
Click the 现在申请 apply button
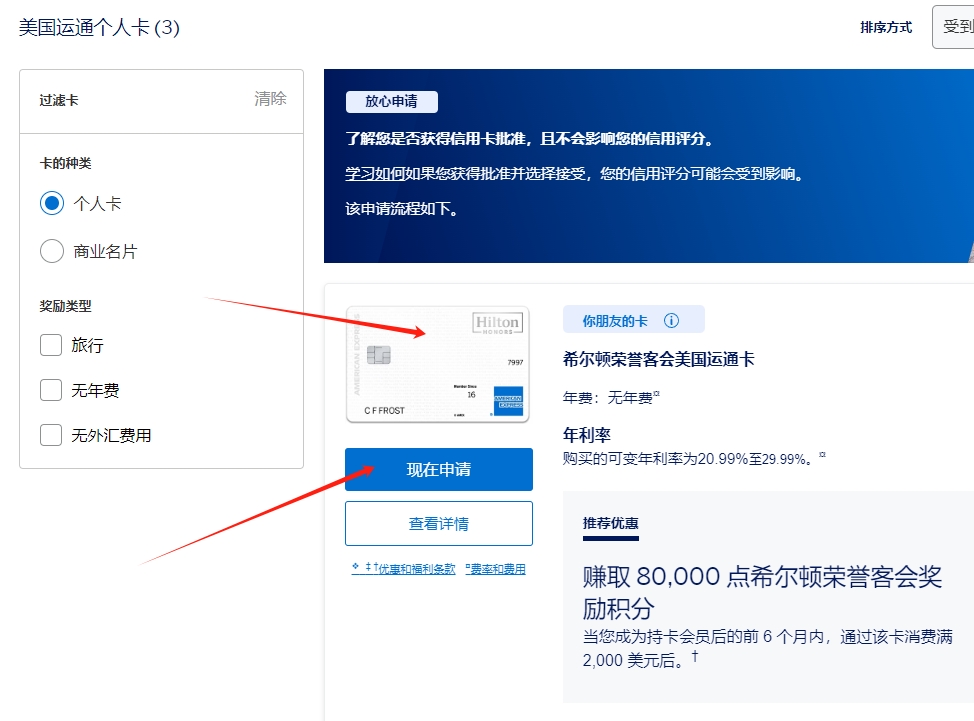pos(439,469)
